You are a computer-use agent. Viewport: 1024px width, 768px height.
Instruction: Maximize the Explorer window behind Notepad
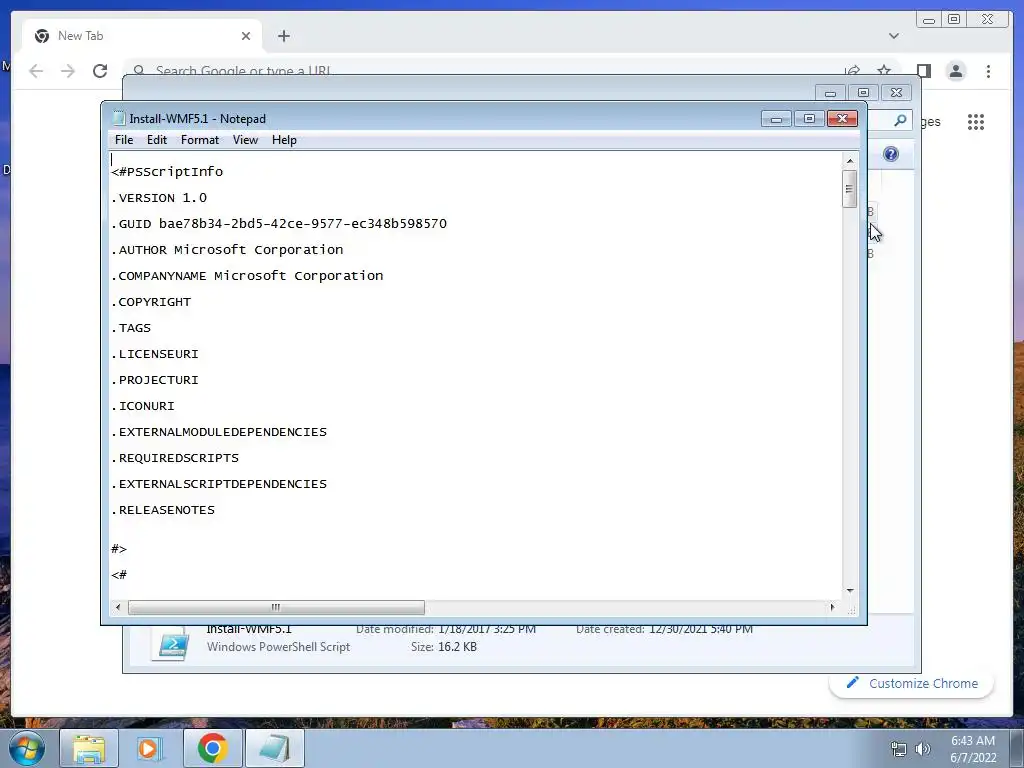point(863,93)
